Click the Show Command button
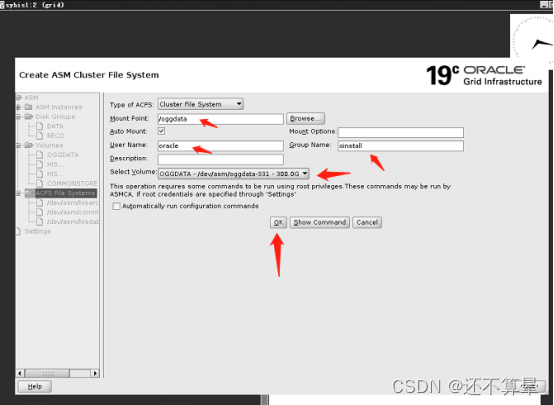This screenshot has height=405, width=554. (x=320, y=222)
